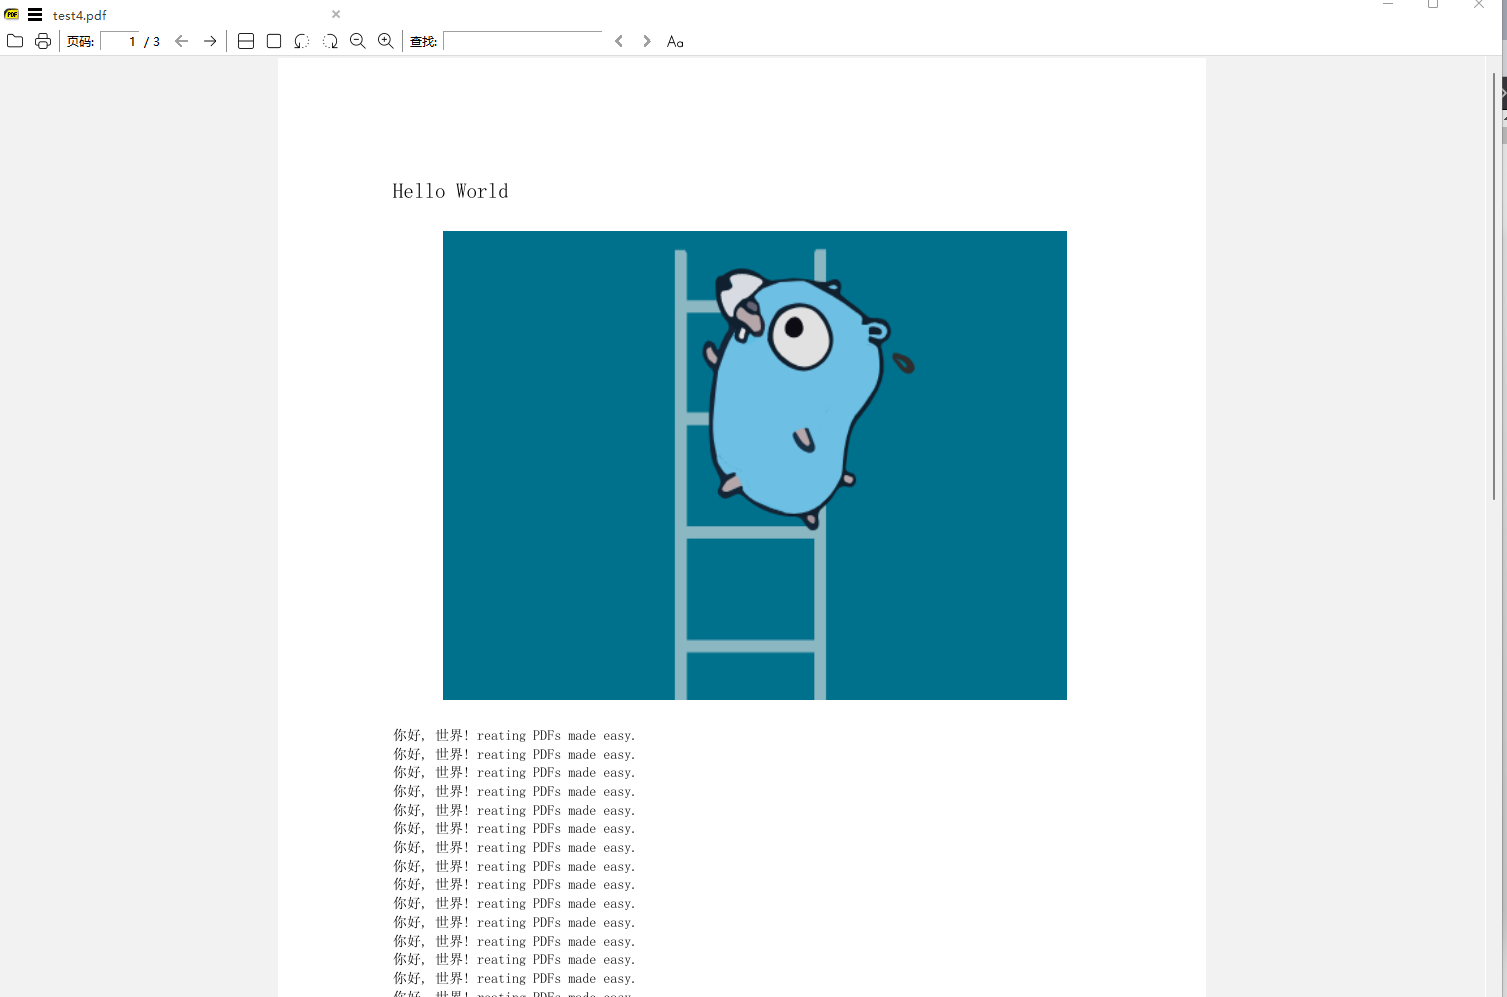Click the Go gopher ladder image
This screenshot has width=1507, height=997.
[755, 465]
